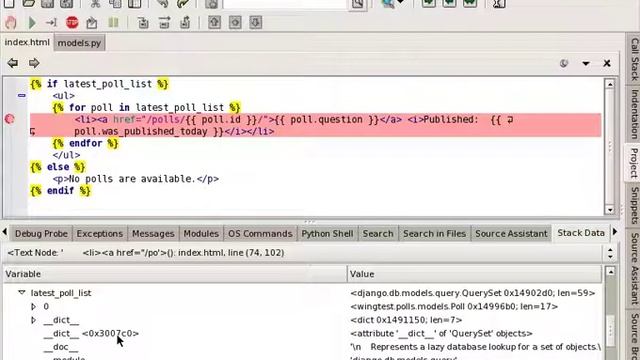The image size is (640, 360).
Task: Collapse the latest_poll_list tree node
Action: 22,293
